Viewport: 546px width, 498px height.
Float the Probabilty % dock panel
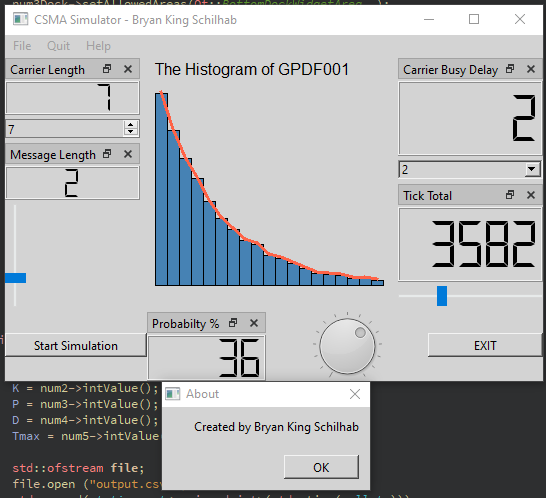(233, 323)
